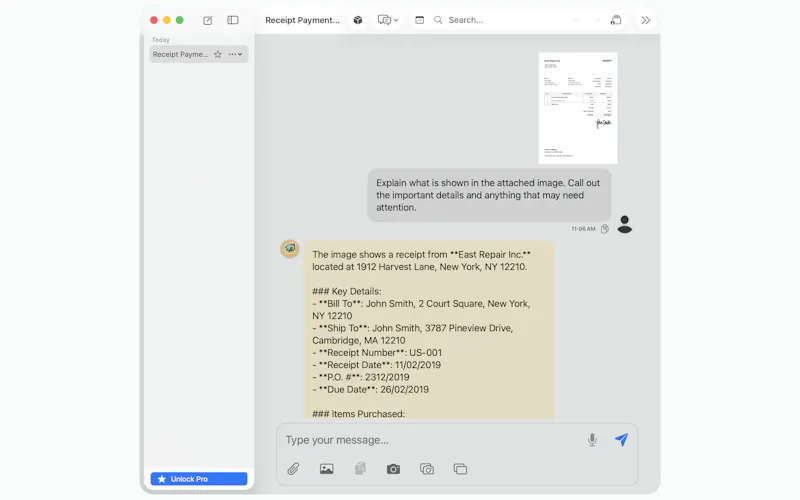
Task: Capture screenshot with camera-window icon
Action: tap(427, 469)
